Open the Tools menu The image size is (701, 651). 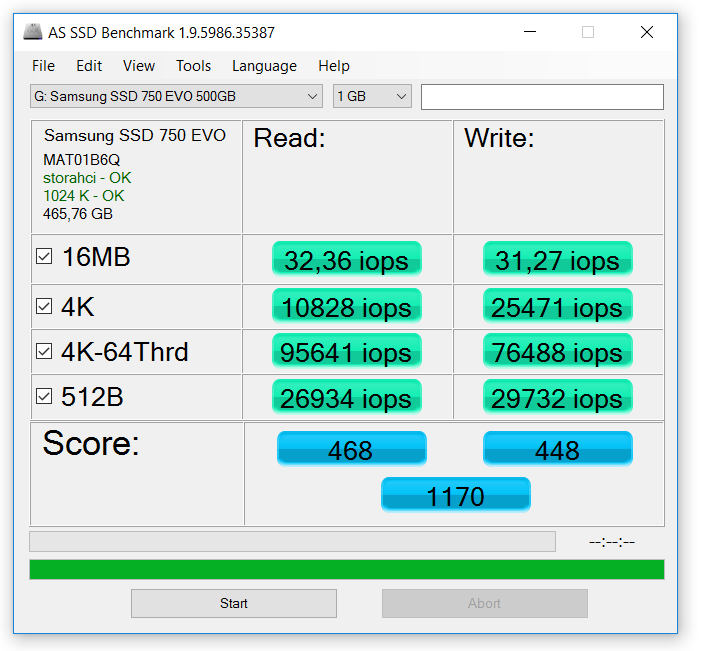(193, 66)
